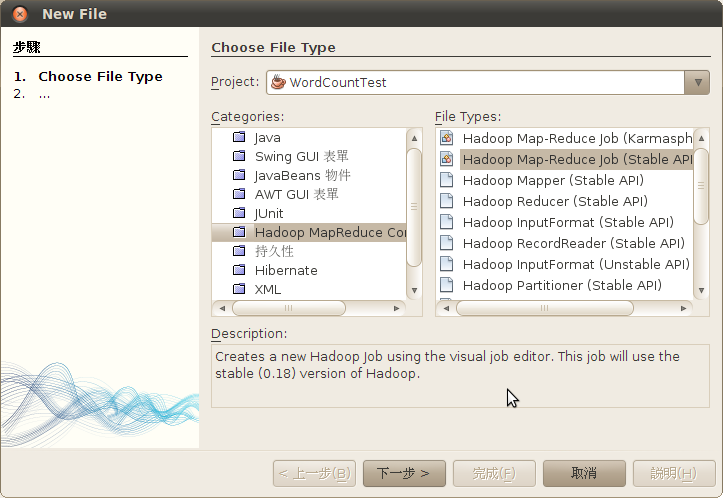Select AWT GUI 表單 category

(x=309, y=194)
